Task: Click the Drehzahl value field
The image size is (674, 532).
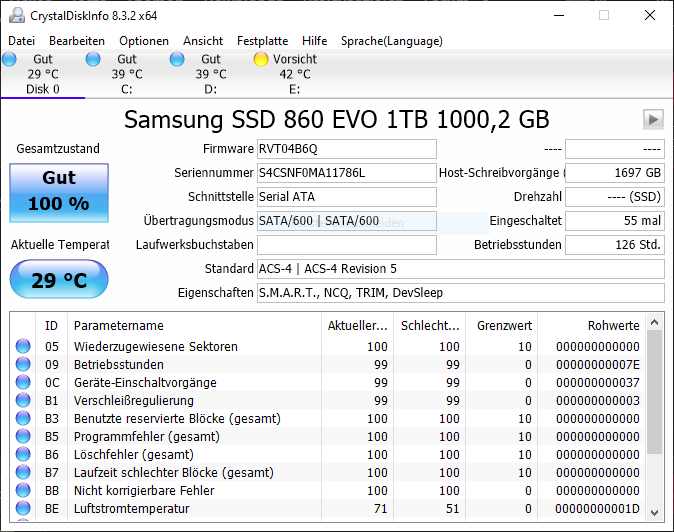Action: click(x=615, y=197)
